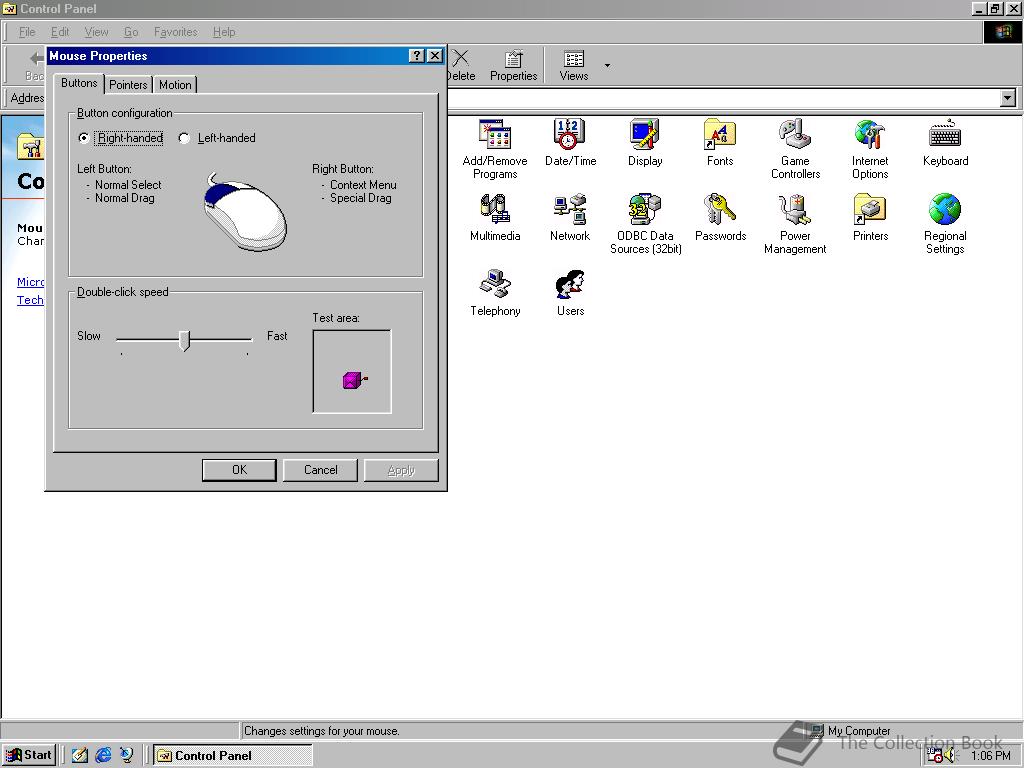Close the Mouse Properties dialog
Image resolution: width=1024 pixels, height=768 pixels.
(434, 56)
